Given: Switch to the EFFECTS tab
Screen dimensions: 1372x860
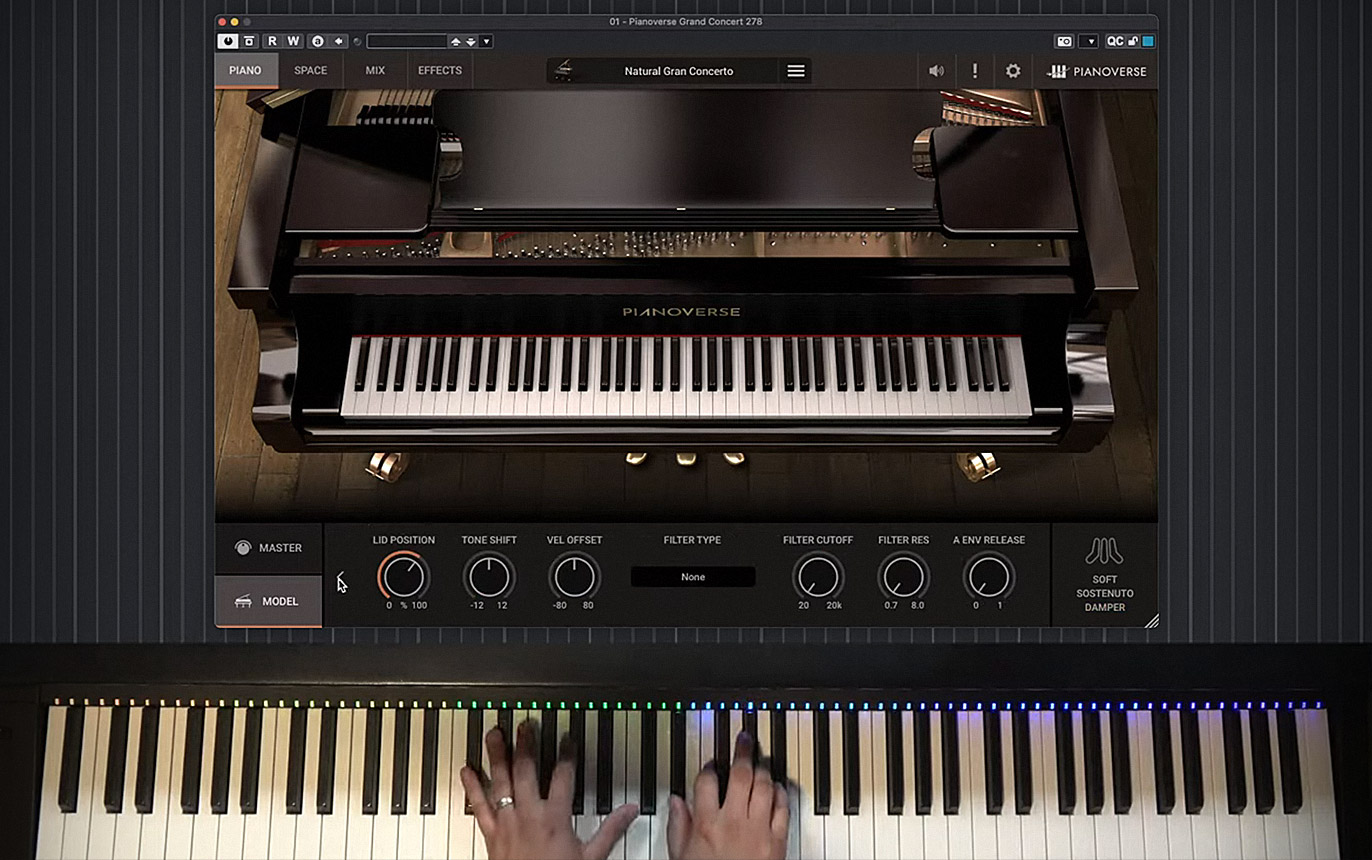Looking at the screenshot, I should [440, 71].
